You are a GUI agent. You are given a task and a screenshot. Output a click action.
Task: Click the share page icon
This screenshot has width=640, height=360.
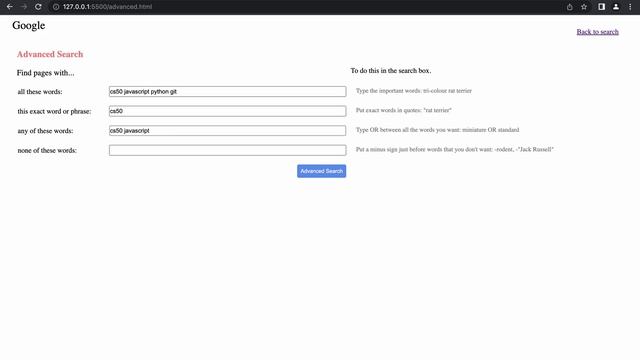(x=569, y=7)
